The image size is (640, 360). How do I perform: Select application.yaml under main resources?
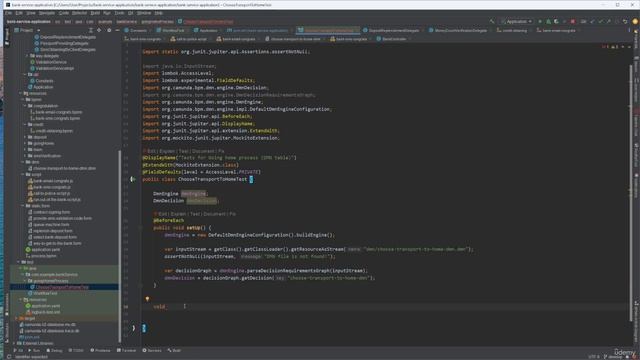click(x=46, y=249)
